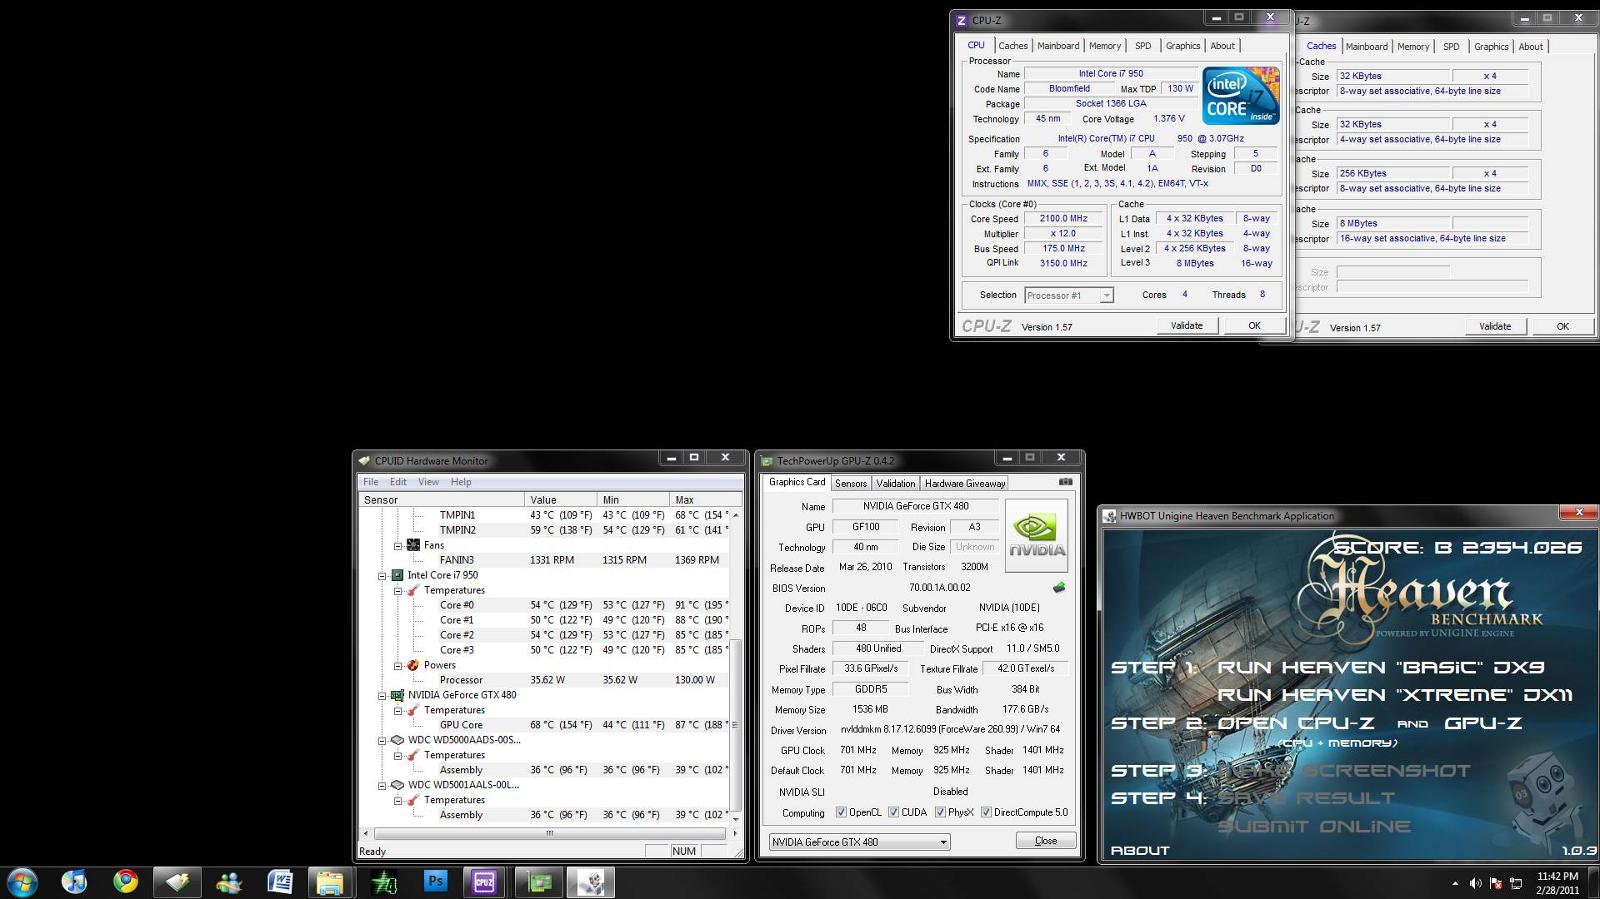Open Microsoft Word from the taskbar
Screen dimensions: 1600x899
click(x=280, y=882)
